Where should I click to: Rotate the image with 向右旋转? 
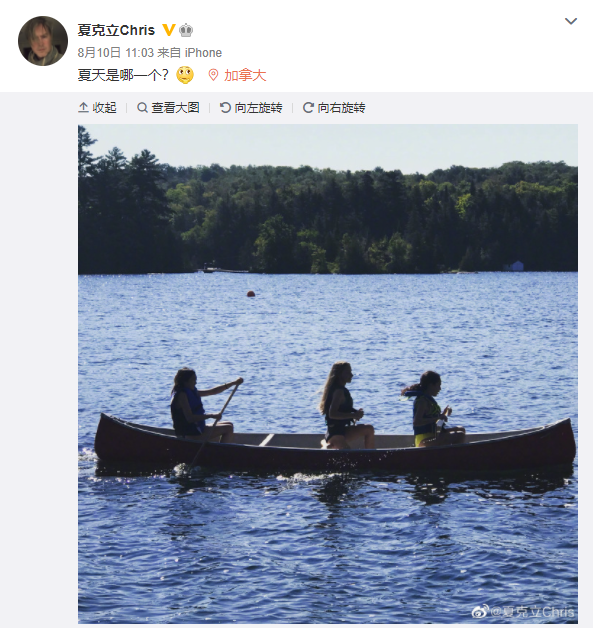334,108
